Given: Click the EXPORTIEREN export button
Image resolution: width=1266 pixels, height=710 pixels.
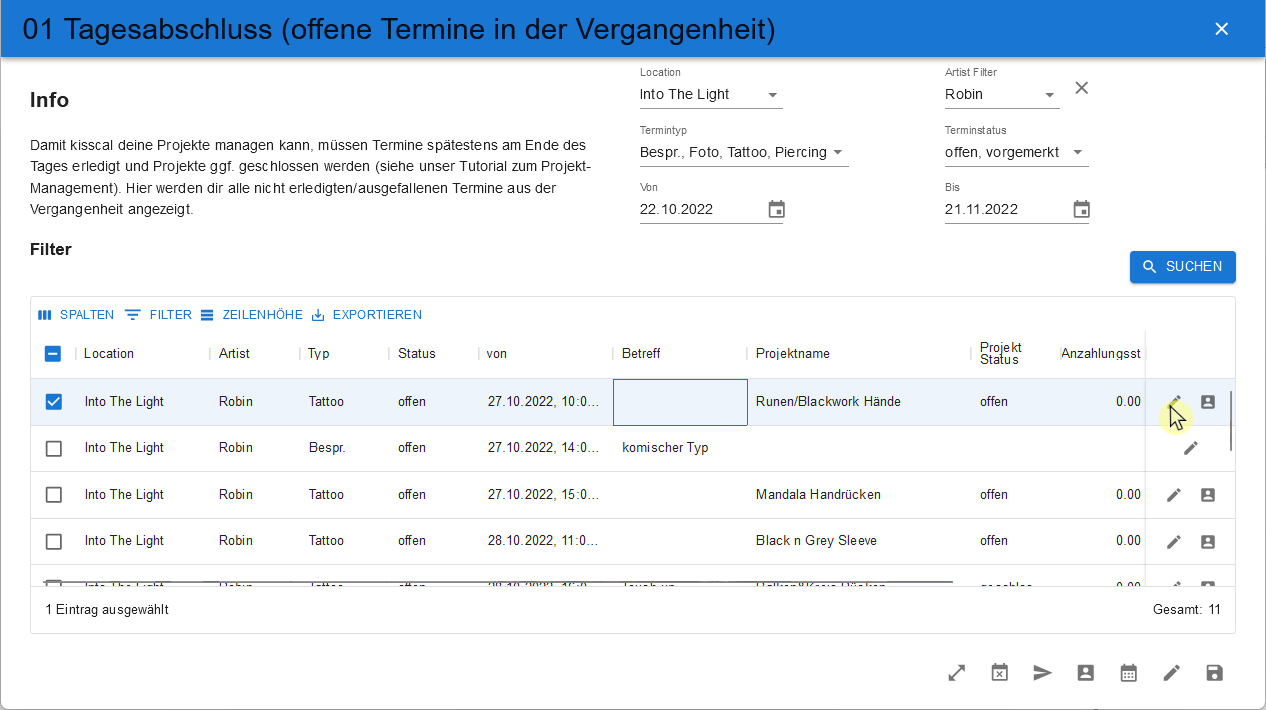Looking at the screenshot, I should click(x=366, y=315).
